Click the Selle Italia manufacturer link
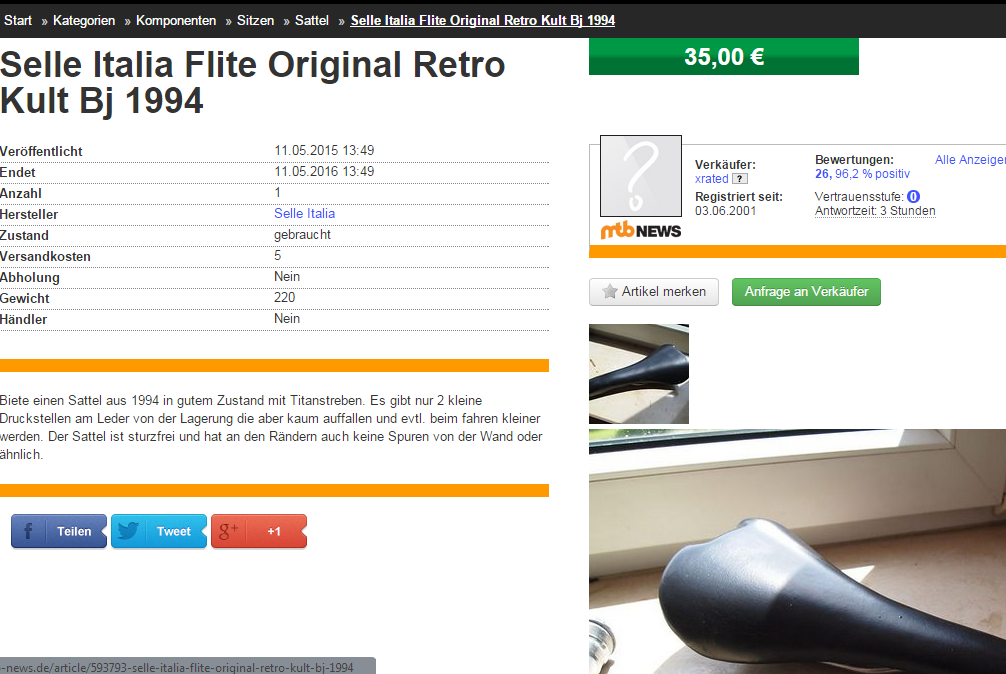 305,214
